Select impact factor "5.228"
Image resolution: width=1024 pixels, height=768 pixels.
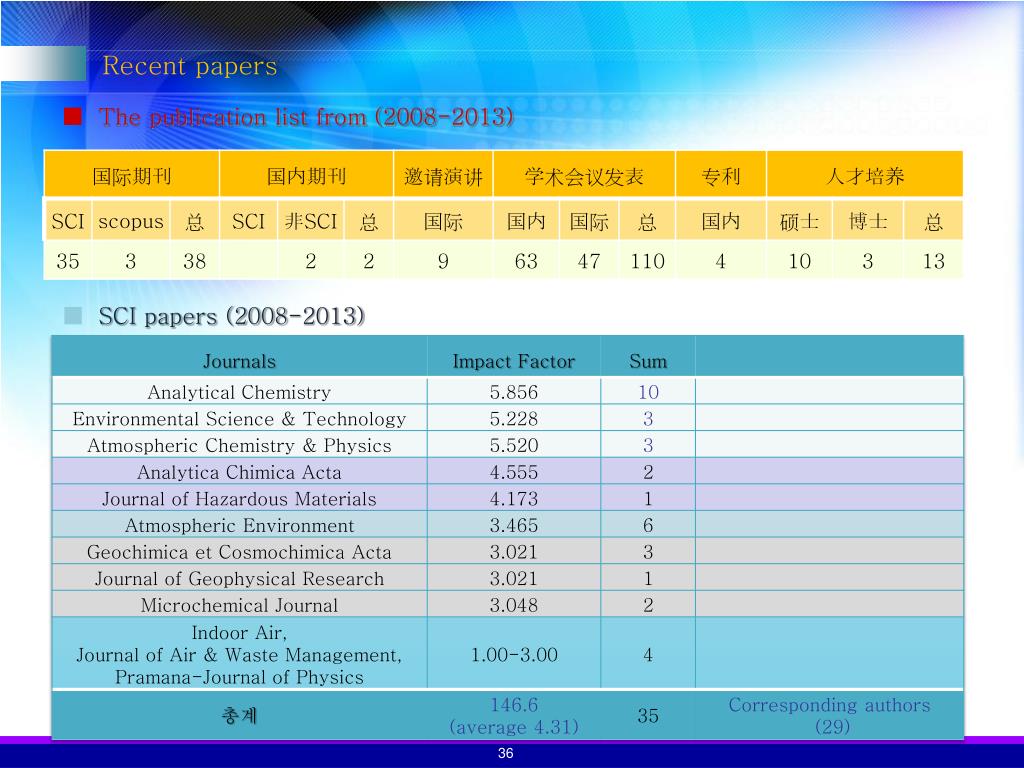pos(514,419)
